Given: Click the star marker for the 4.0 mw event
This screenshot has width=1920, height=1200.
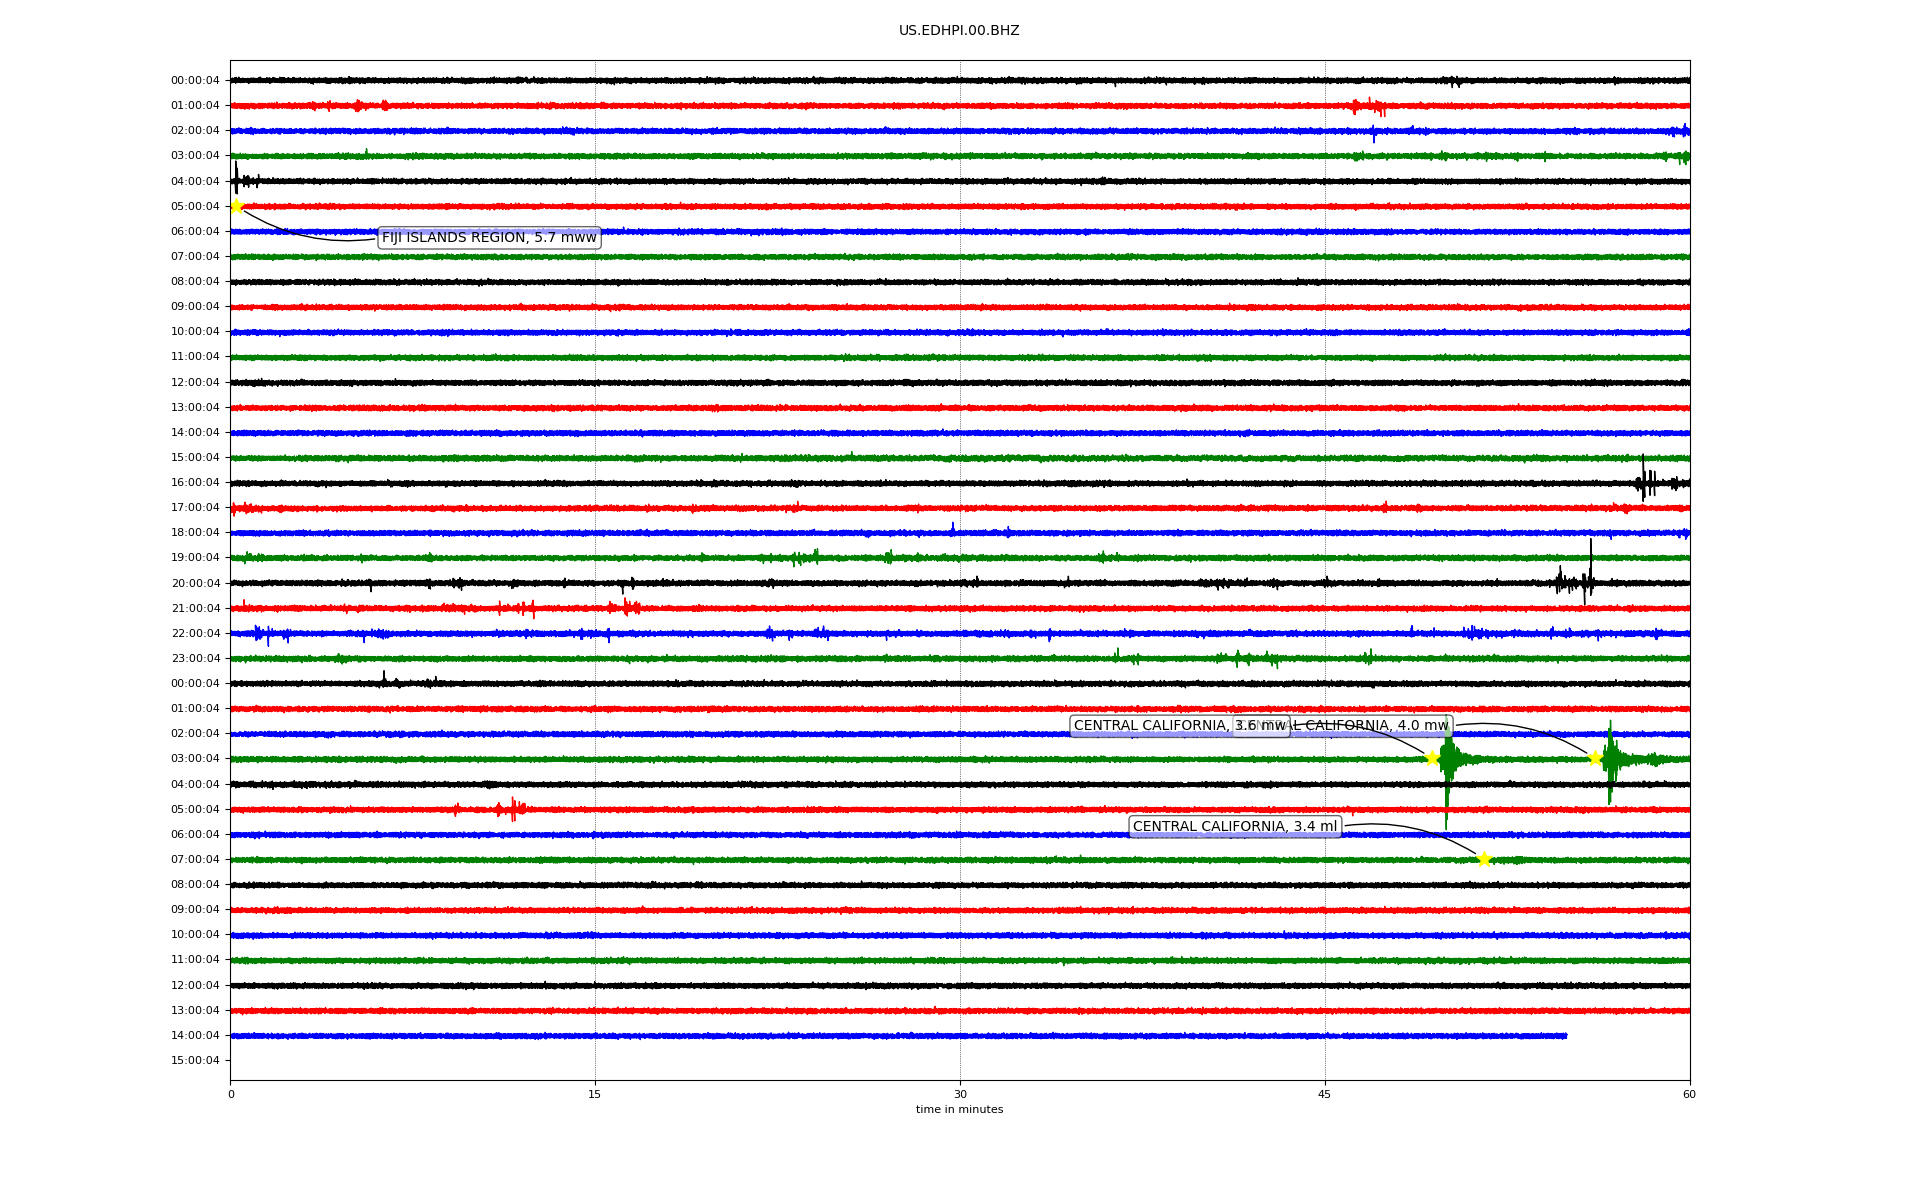Looking at the screenshot, I should pos(1595,758).
